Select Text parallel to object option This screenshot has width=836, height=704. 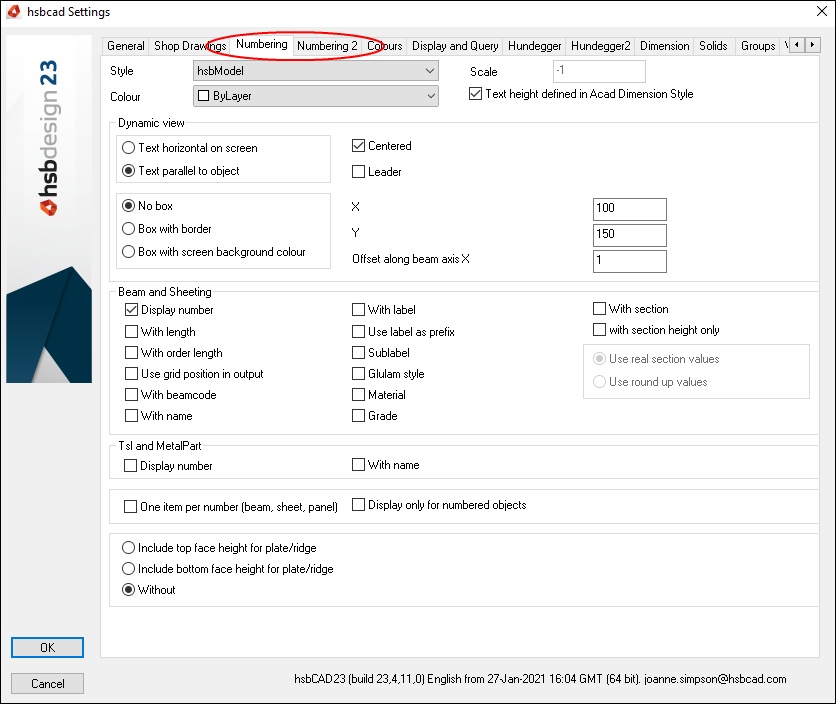[x=180, y=171]
